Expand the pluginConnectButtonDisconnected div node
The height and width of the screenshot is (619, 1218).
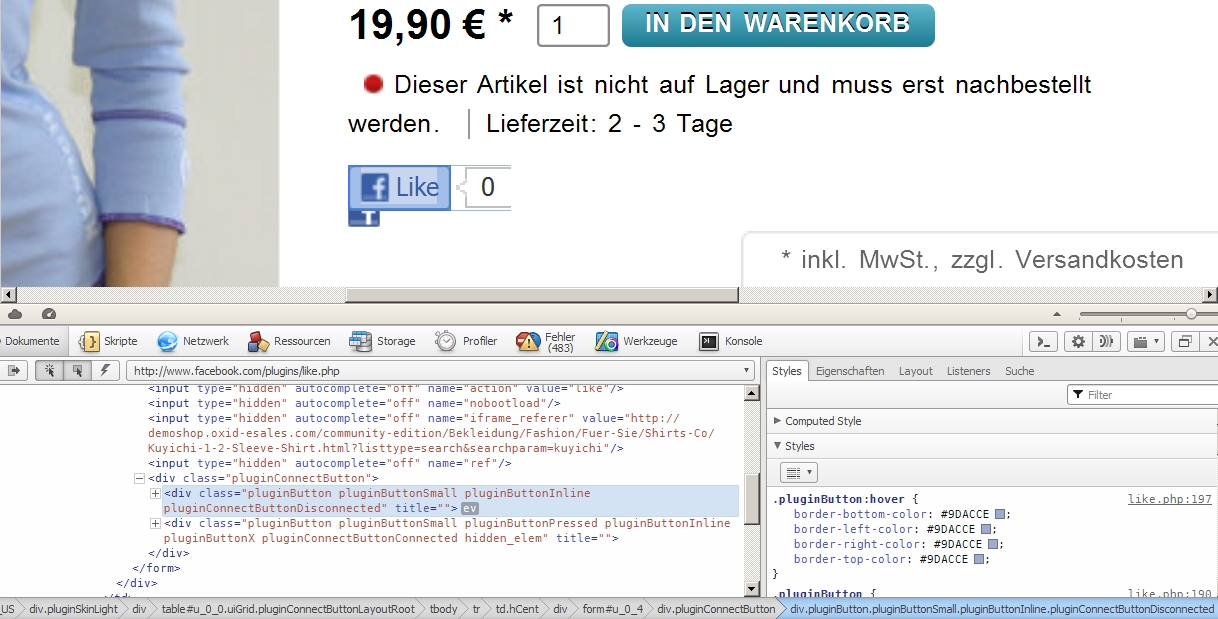[155, 494]
